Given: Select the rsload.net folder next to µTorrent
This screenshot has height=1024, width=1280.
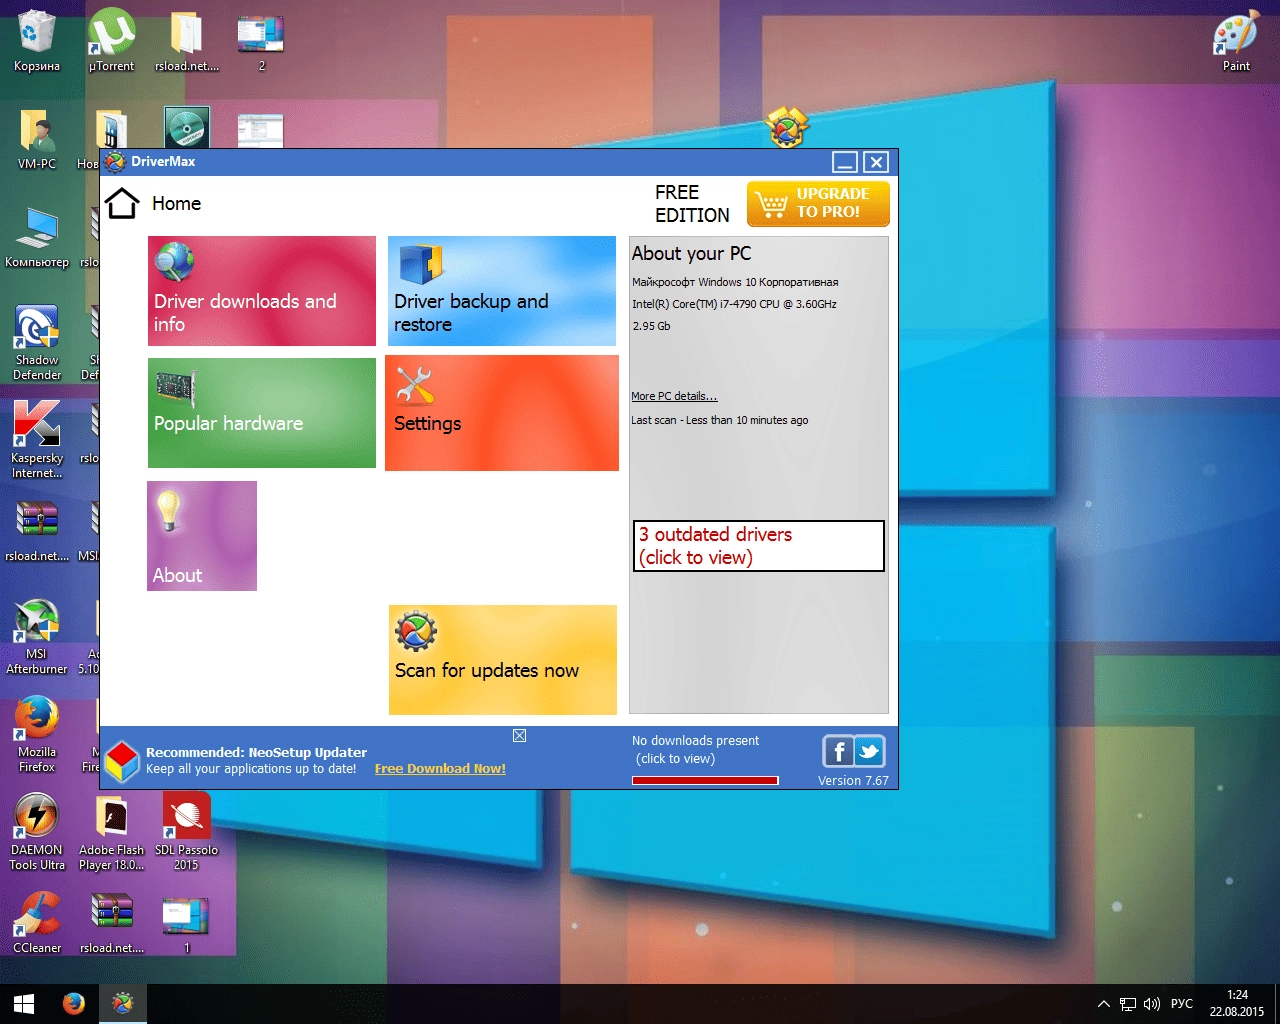Looking at the screenshot, I should 186,41.
